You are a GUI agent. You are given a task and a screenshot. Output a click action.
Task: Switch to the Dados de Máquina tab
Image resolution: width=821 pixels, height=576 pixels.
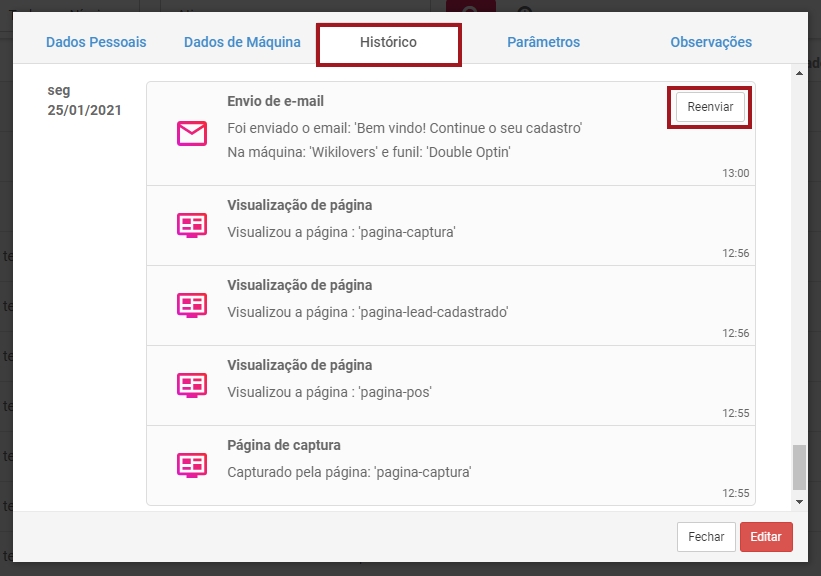pos(242,42)
